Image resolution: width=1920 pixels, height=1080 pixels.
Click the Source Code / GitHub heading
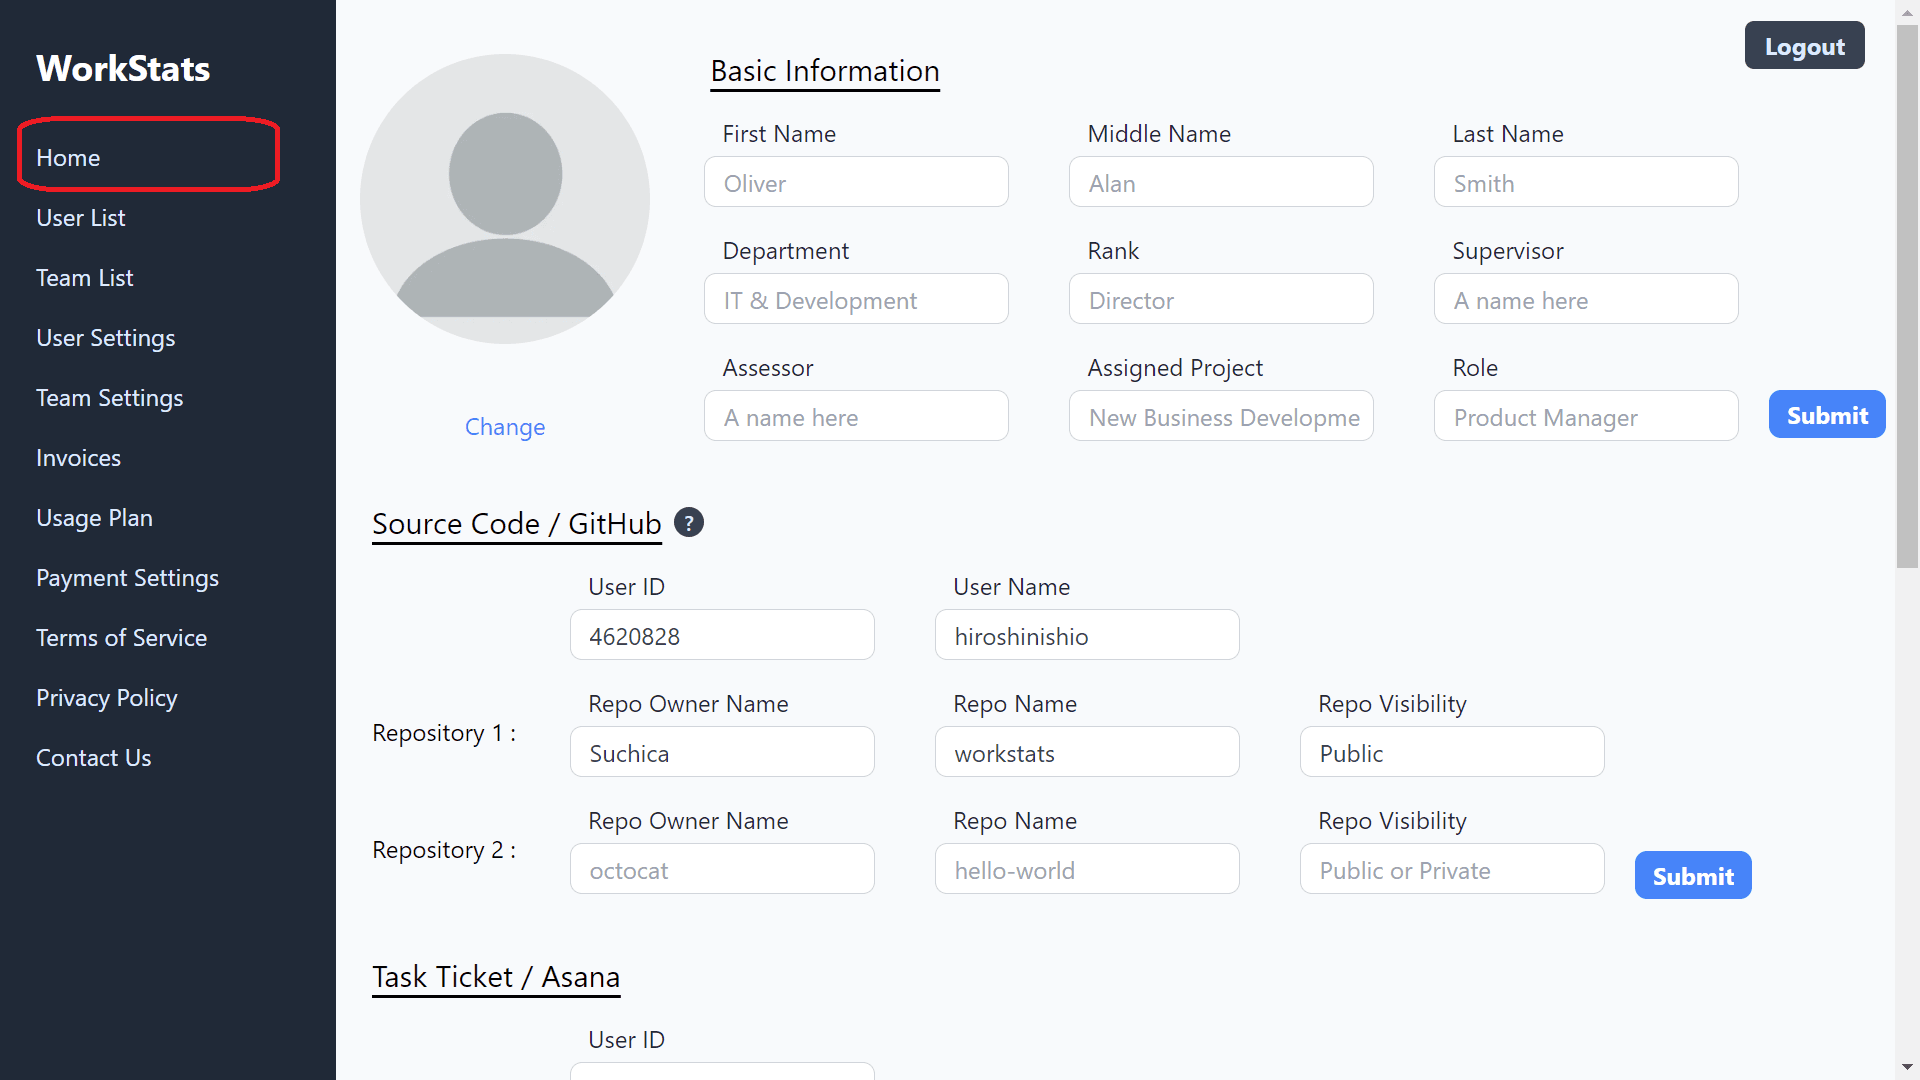pyautogui.click(x=517, y=524)
